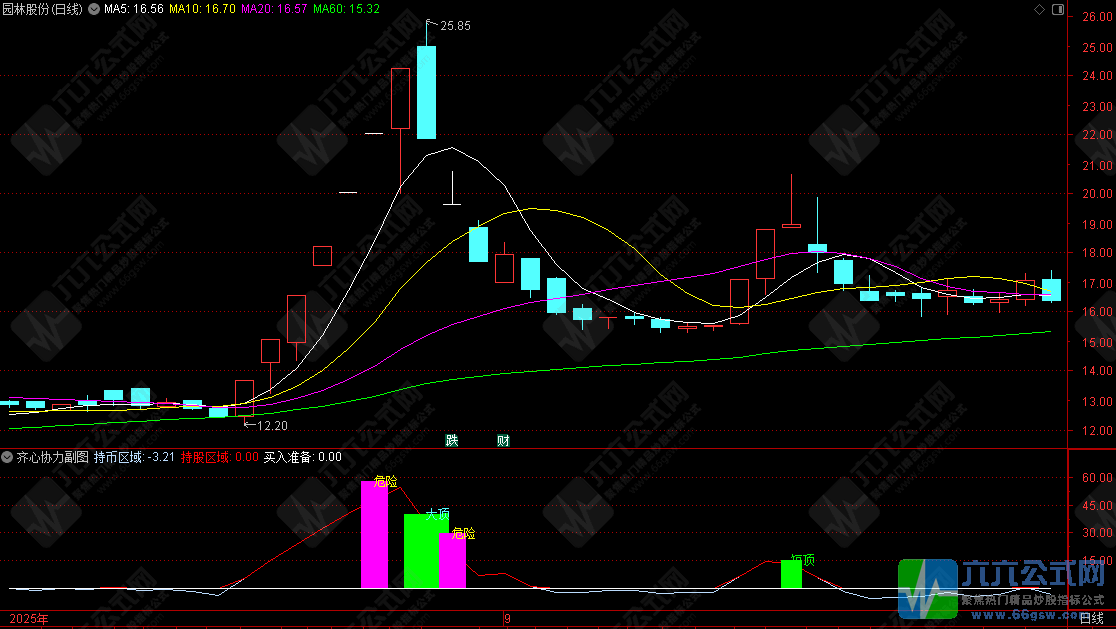1116x629 pixels.
Task: Click the 25.85 high price annotation
Action: [x=454, y=25]
